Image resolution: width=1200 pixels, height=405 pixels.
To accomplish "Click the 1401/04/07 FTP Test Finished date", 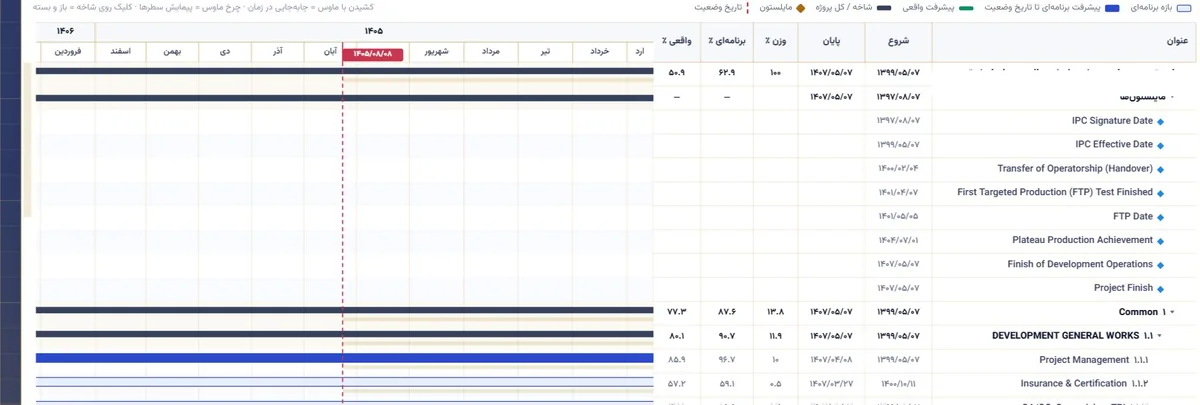I will pos(898,193).
